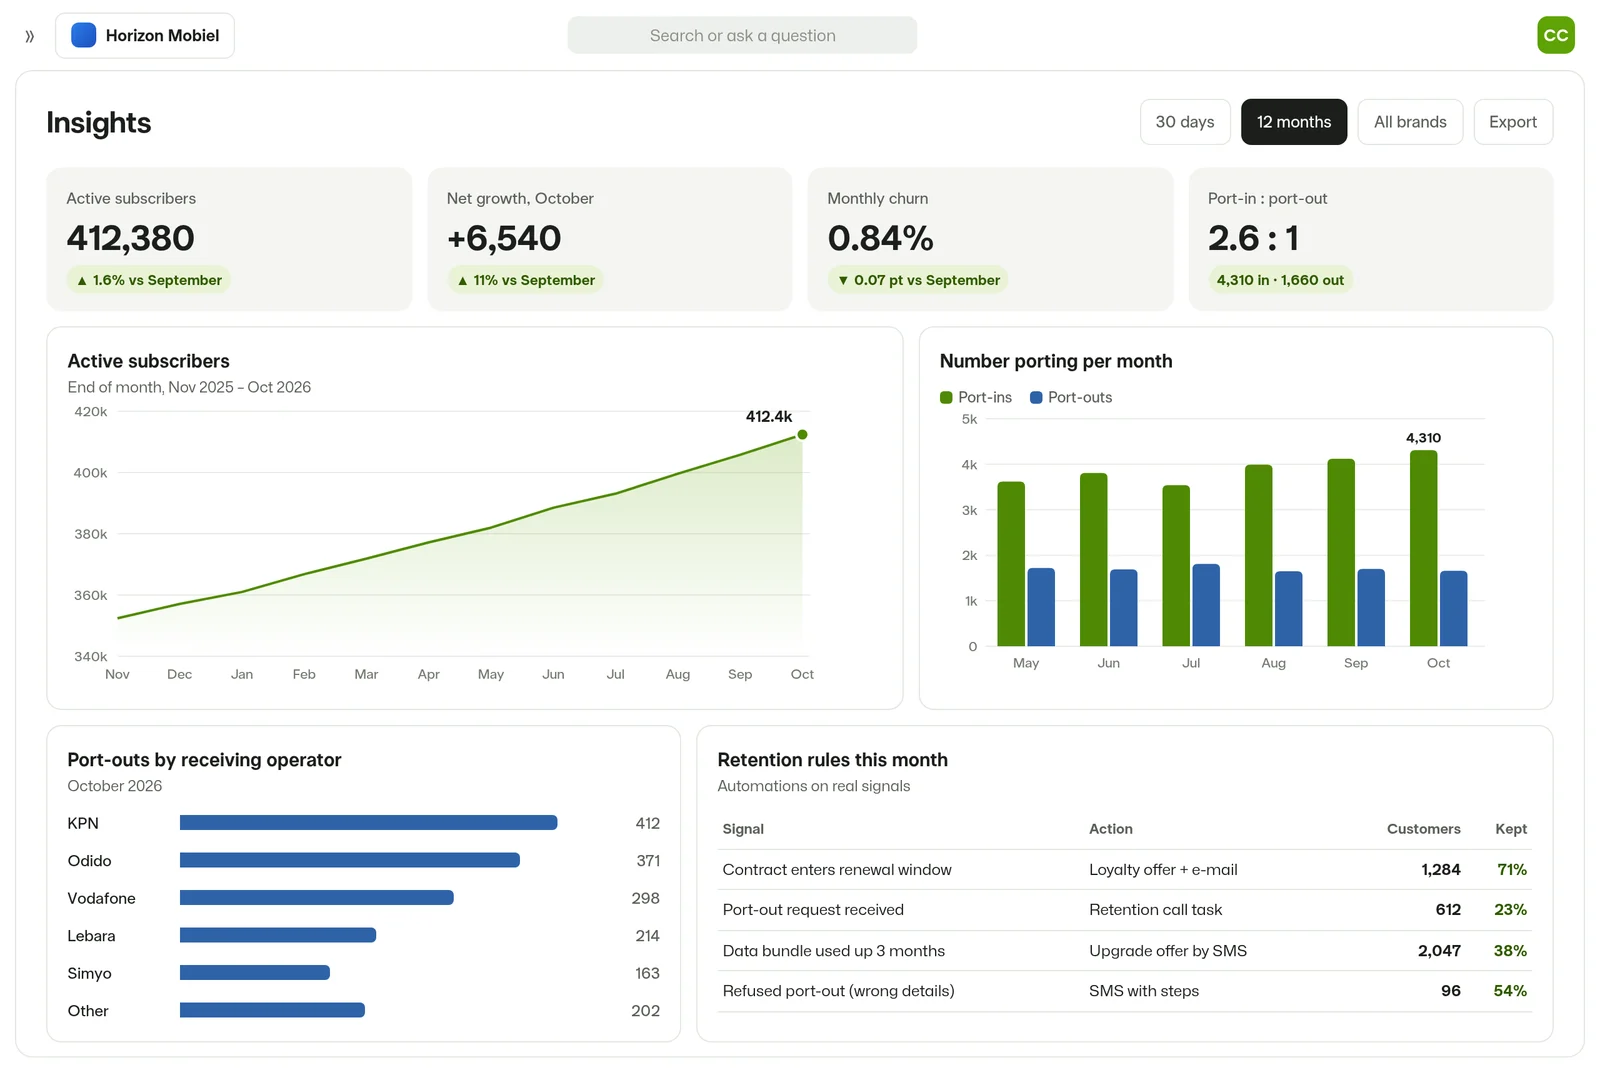1600x1075 pixels.
Task: Click the Other row value 202
Action: point(645,1011)
